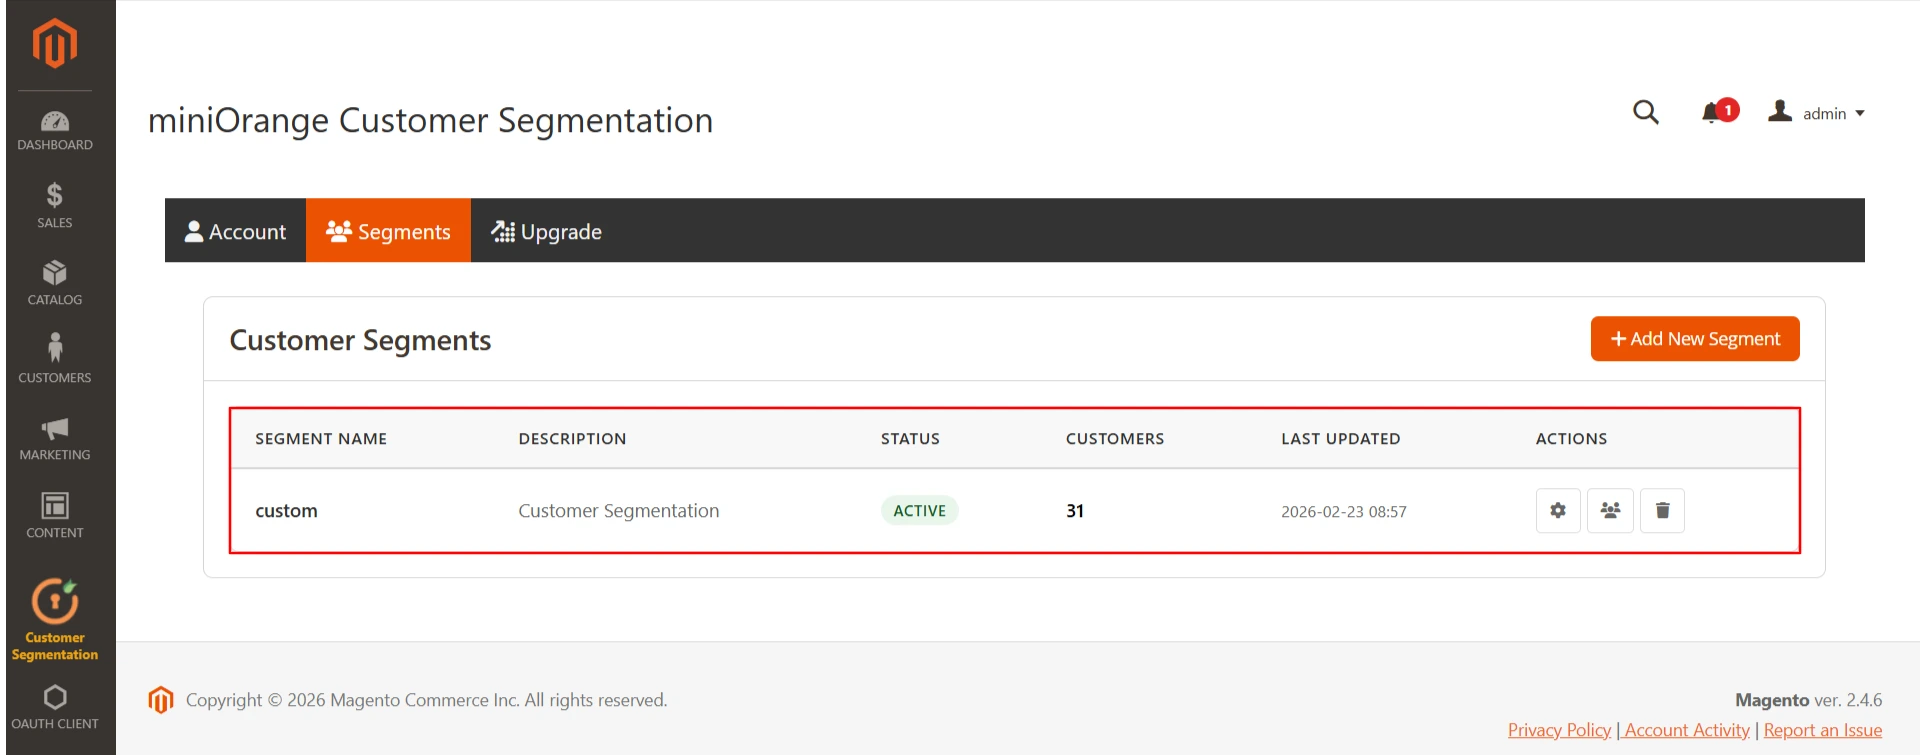1920x755 pixels.
Task: Open the Account Activity link
Action: click(x=1687, y=730)
